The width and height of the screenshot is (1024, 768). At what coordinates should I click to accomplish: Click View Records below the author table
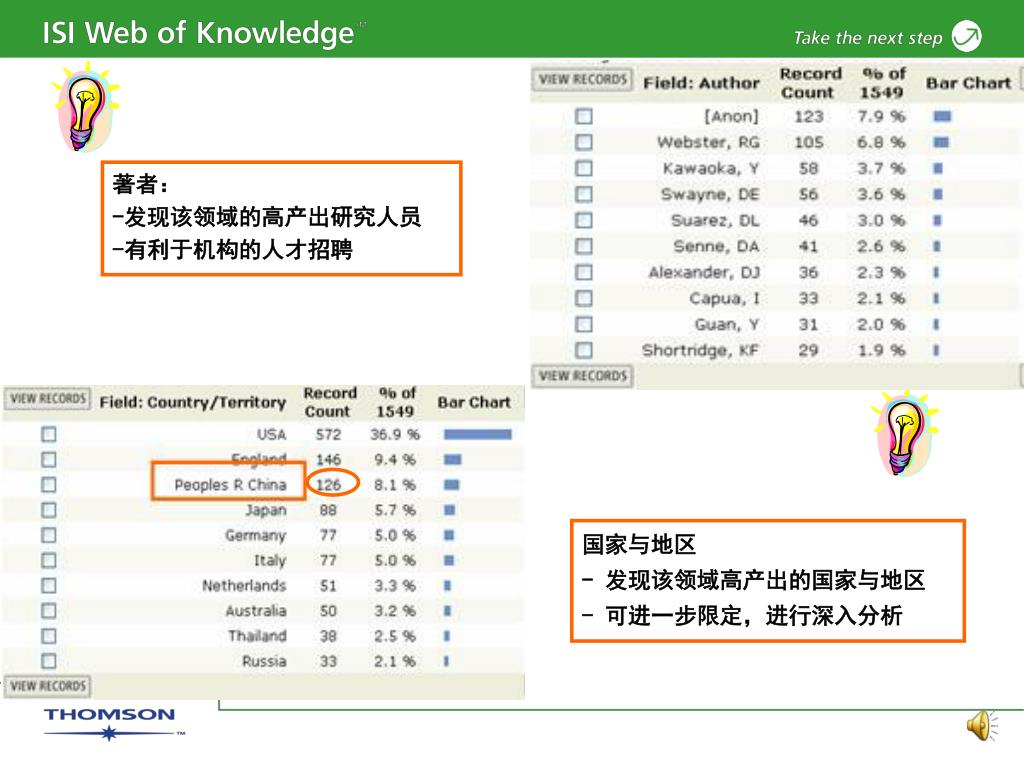click(583, 376)
